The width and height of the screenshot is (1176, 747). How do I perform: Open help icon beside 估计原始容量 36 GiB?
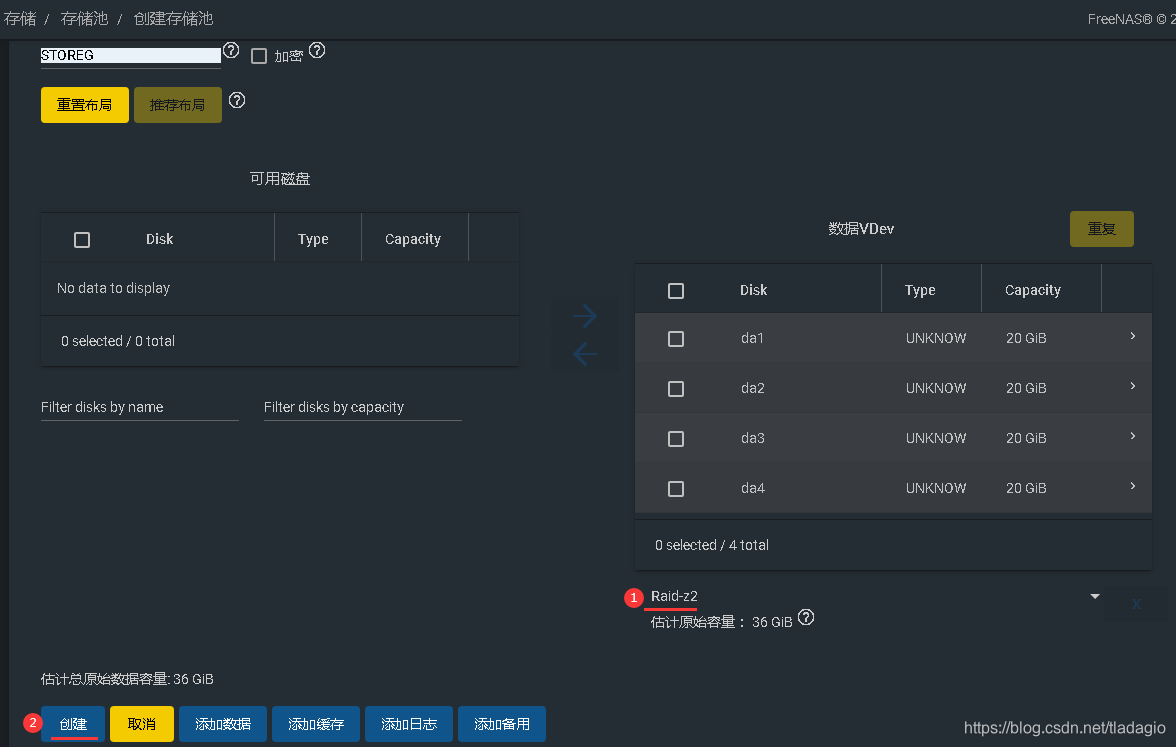pyautogui.click(x=806, y=617)
